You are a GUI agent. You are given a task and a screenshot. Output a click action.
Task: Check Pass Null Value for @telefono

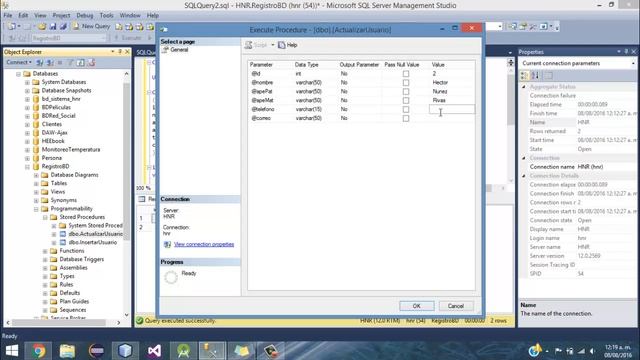406,109
